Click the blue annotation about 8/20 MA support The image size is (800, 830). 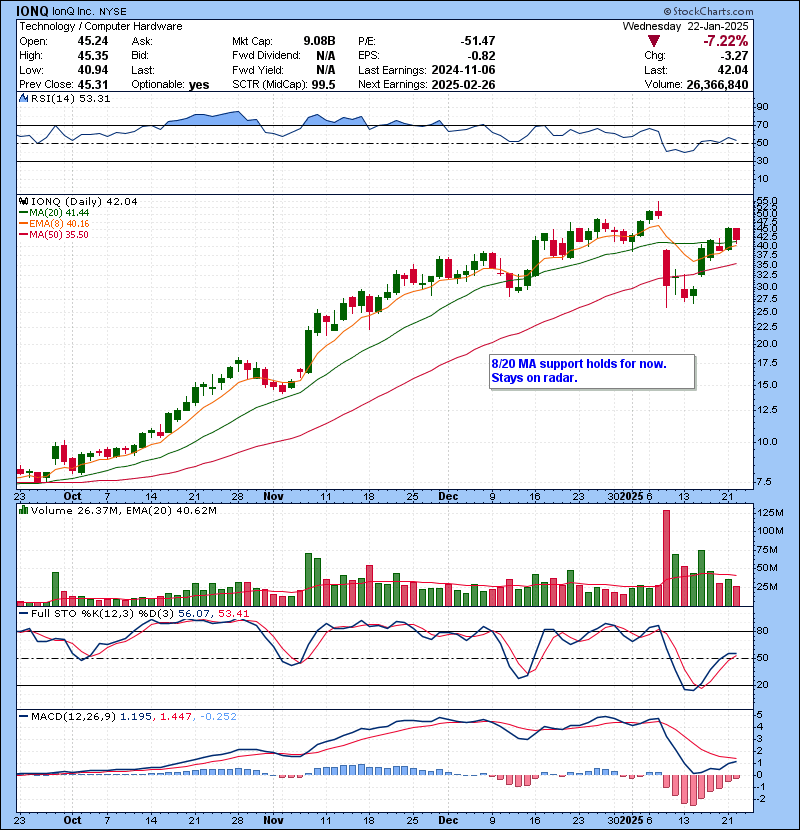(591, 371)
